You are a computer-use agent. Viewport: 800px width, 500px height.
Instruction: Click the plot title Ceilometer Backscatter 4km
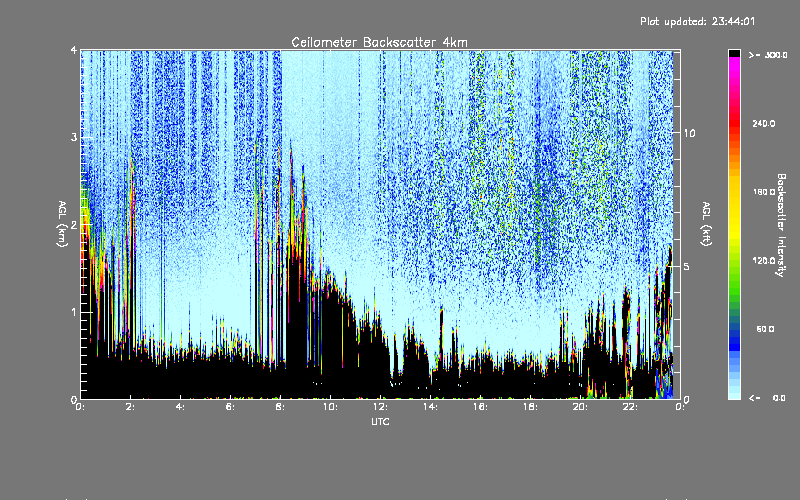tap(379, 42)
